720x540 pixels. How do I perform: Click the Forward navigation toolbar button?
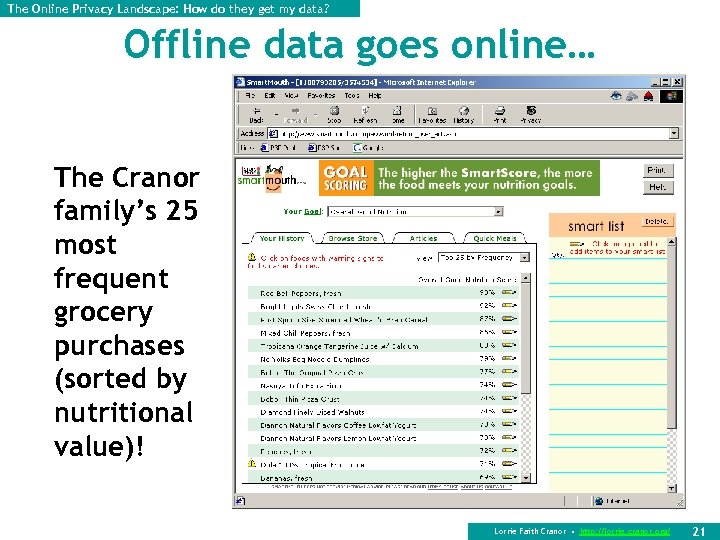click(295, 115)
